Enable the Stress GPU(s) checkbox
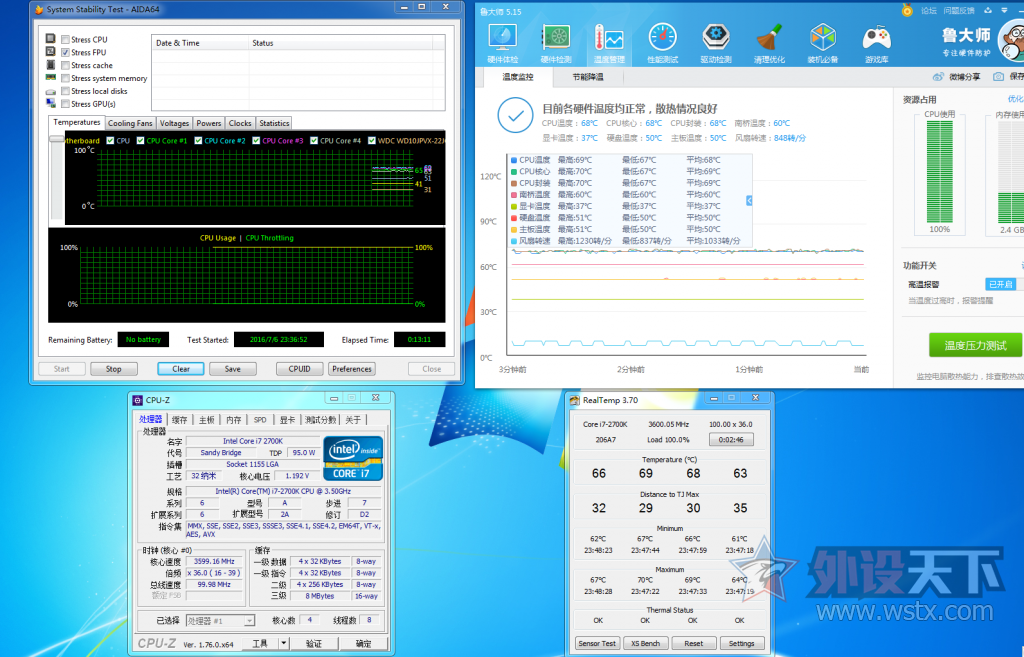 pyautogui.click(x=65, y=104)
